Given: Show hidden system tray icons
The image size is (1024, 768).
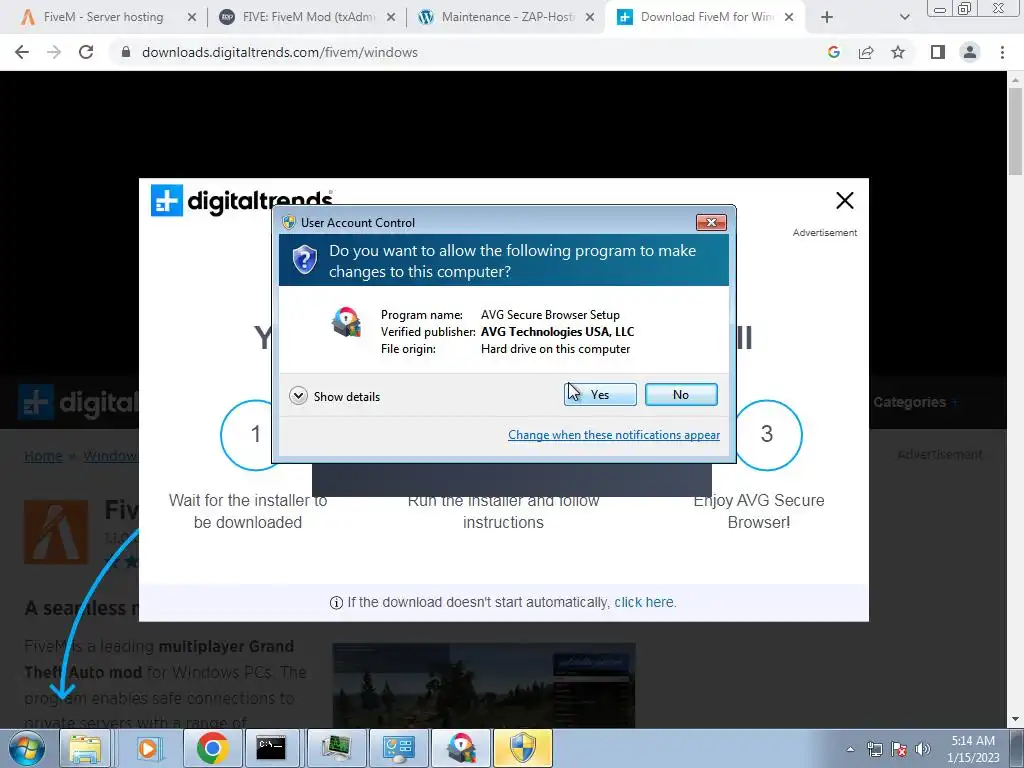Looking at the screenshot, I should pyautogui.click(x=850, y=749).
